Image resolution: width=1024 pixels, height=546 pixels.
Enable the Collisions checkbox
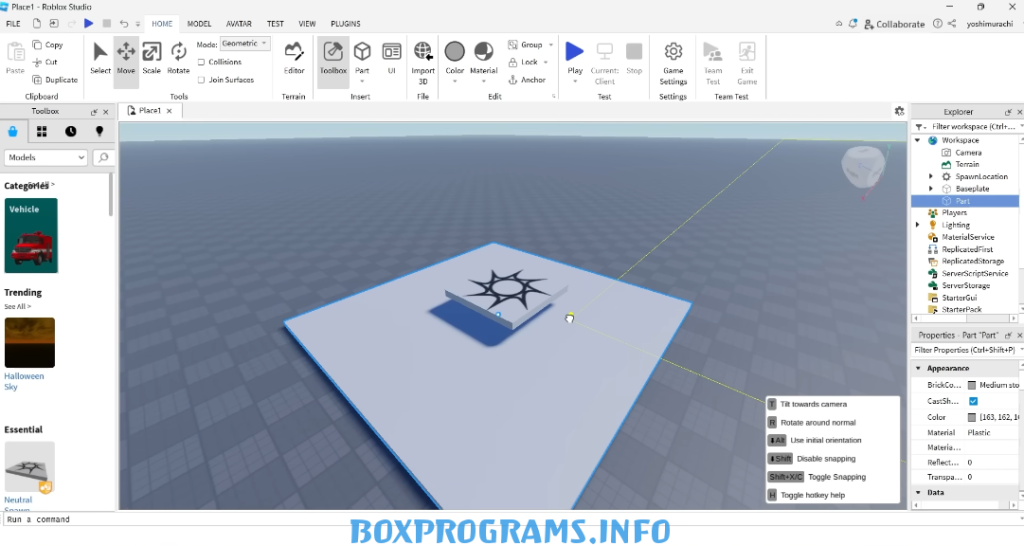[x=201, y=62]
